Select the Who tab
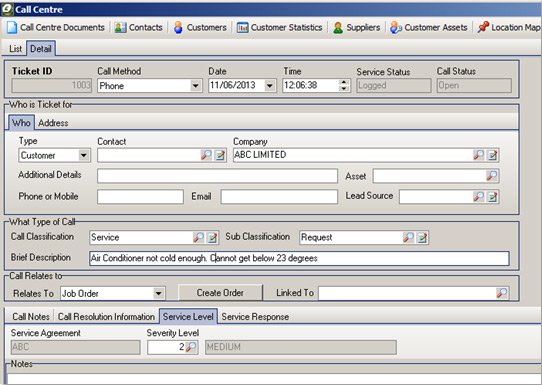The height and width of the screenshot is (385, 542). pyautogui.click(x=21, y=123)
